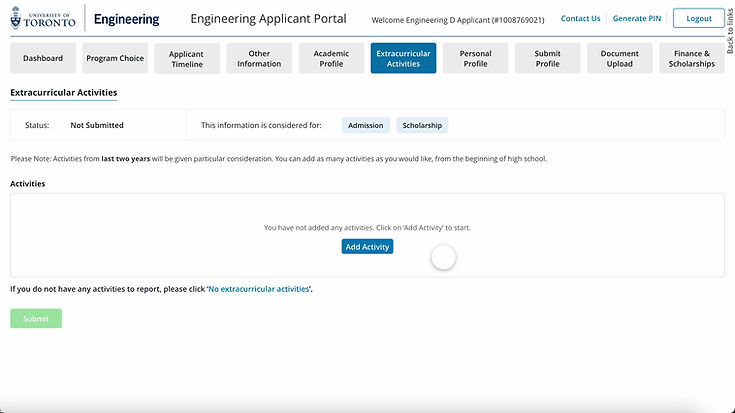Viewport: 735px width, 413px height.
Task: Open the Applicant Timeline tab
Action: pyautogui.click(x=186, y=58)
